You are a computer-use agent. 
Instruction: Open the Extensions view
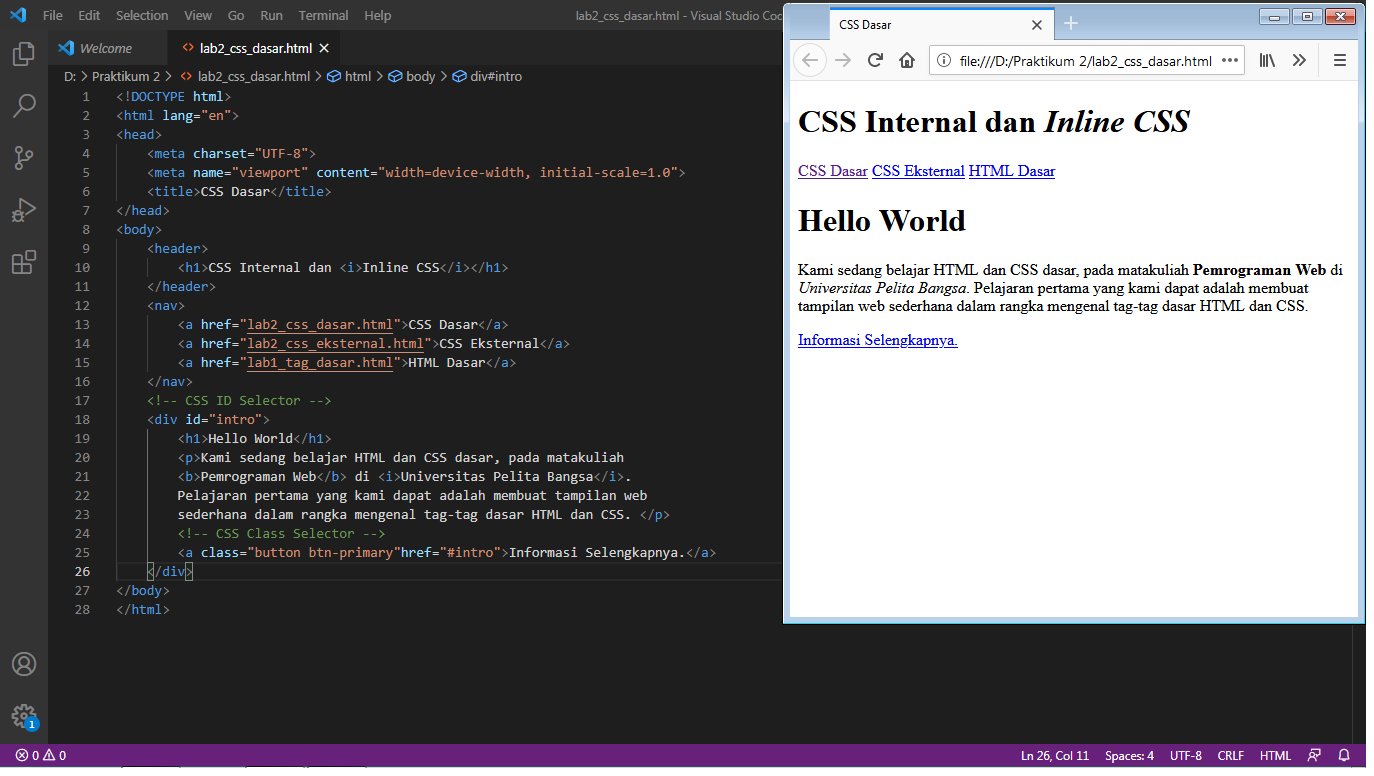click(23, 262)
